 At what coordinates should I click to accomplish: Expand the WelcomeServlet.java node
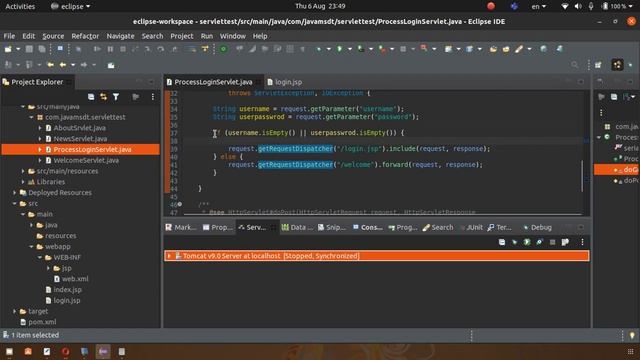(40, 160)
